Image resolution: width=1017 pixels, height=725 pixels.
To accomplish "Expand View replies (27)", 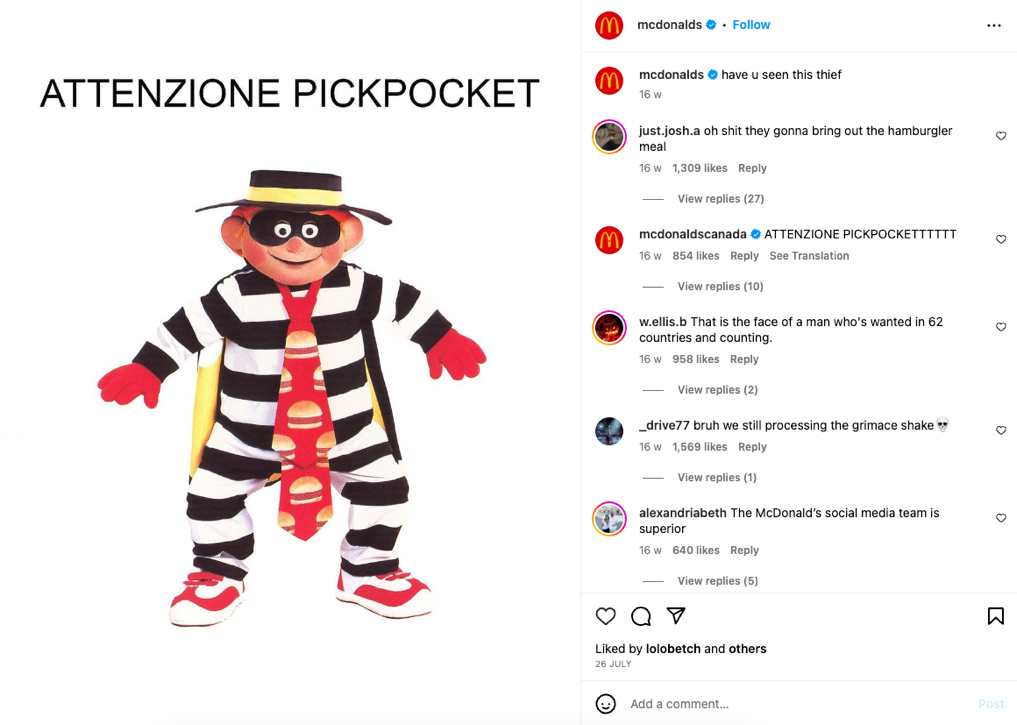I will [x=721, y=198].
